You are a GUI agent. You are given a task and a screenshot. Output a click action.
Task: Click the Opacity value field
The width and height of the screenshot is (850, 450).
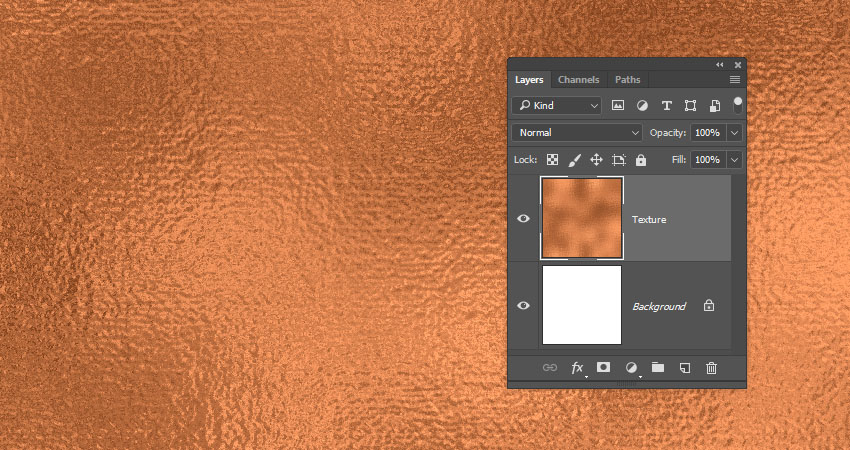click(x=708, y=133)
